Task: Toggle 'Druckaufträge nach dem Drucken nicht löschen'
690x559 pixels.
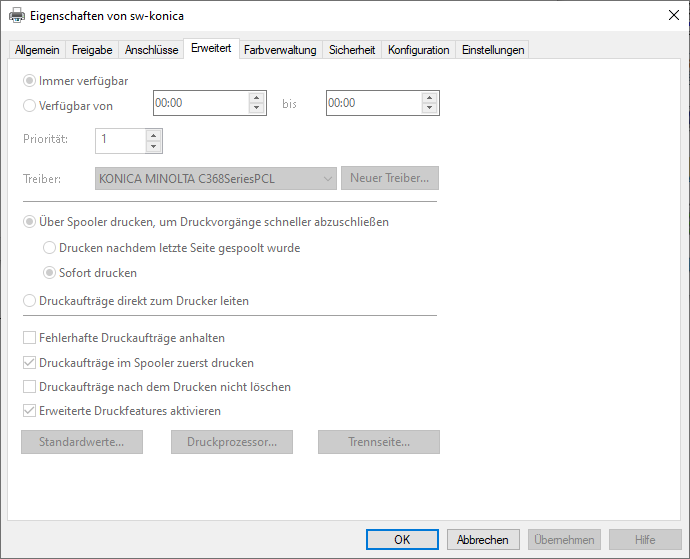Action: tap(29, 386)
